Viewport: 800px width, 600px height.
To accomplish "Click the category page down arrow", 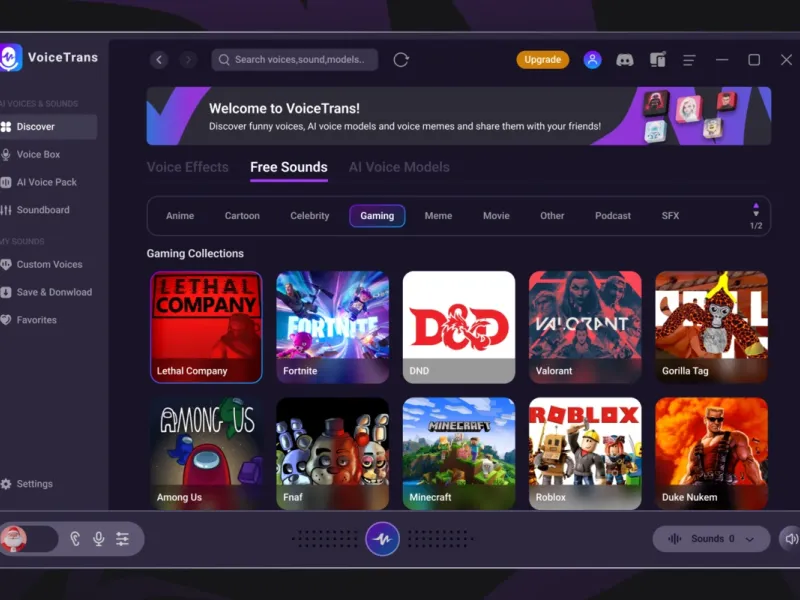I will [756, 214].
